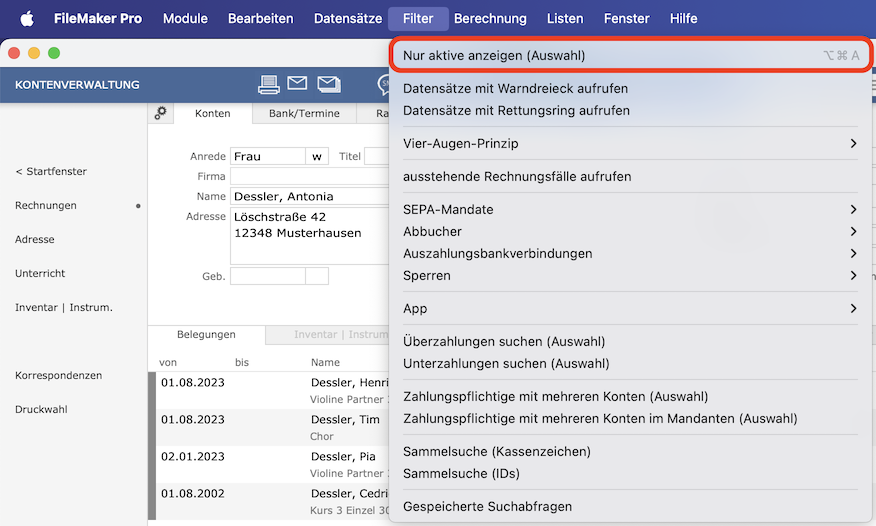Screen dimensions: 876x526
Task: Click the stacked envelopes mail icon
Action: click(x=329, y=84)
